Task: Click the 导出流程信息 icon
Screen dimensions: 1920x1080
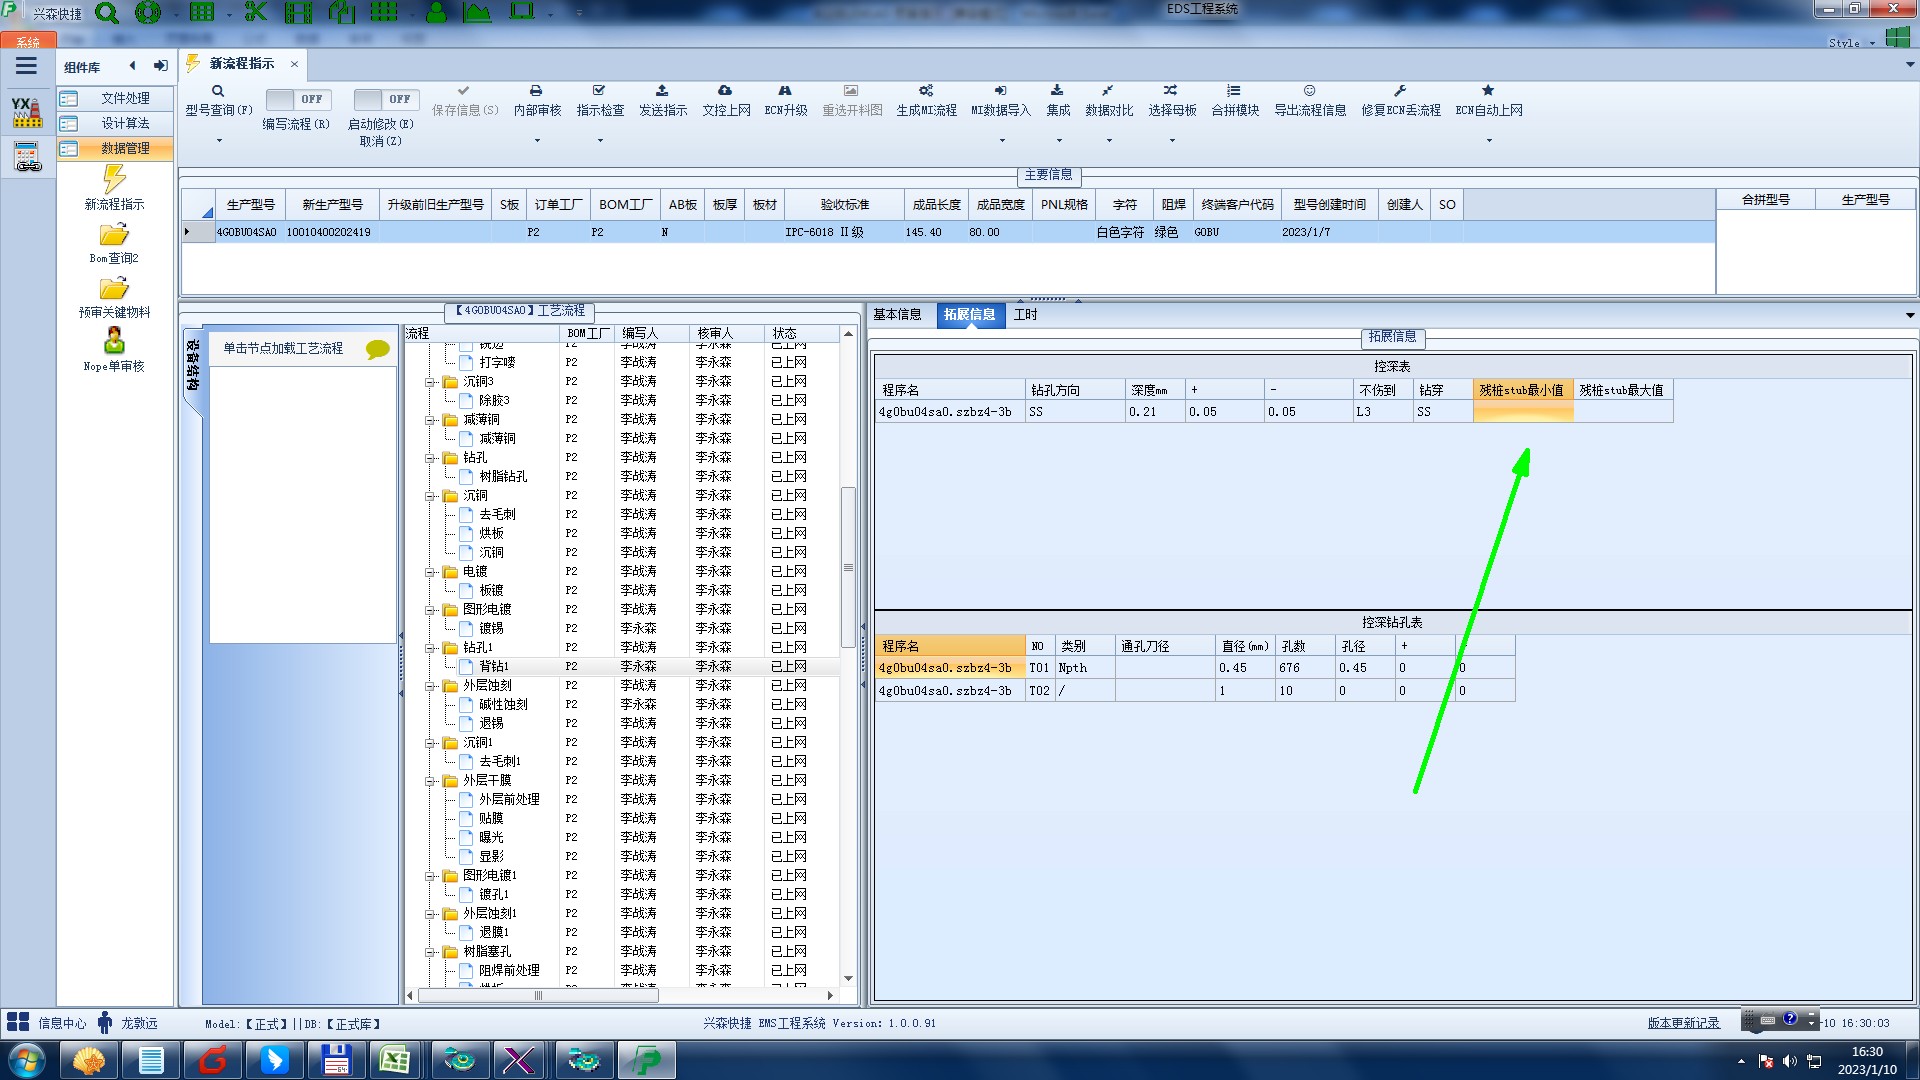Action: (1309, 91)
